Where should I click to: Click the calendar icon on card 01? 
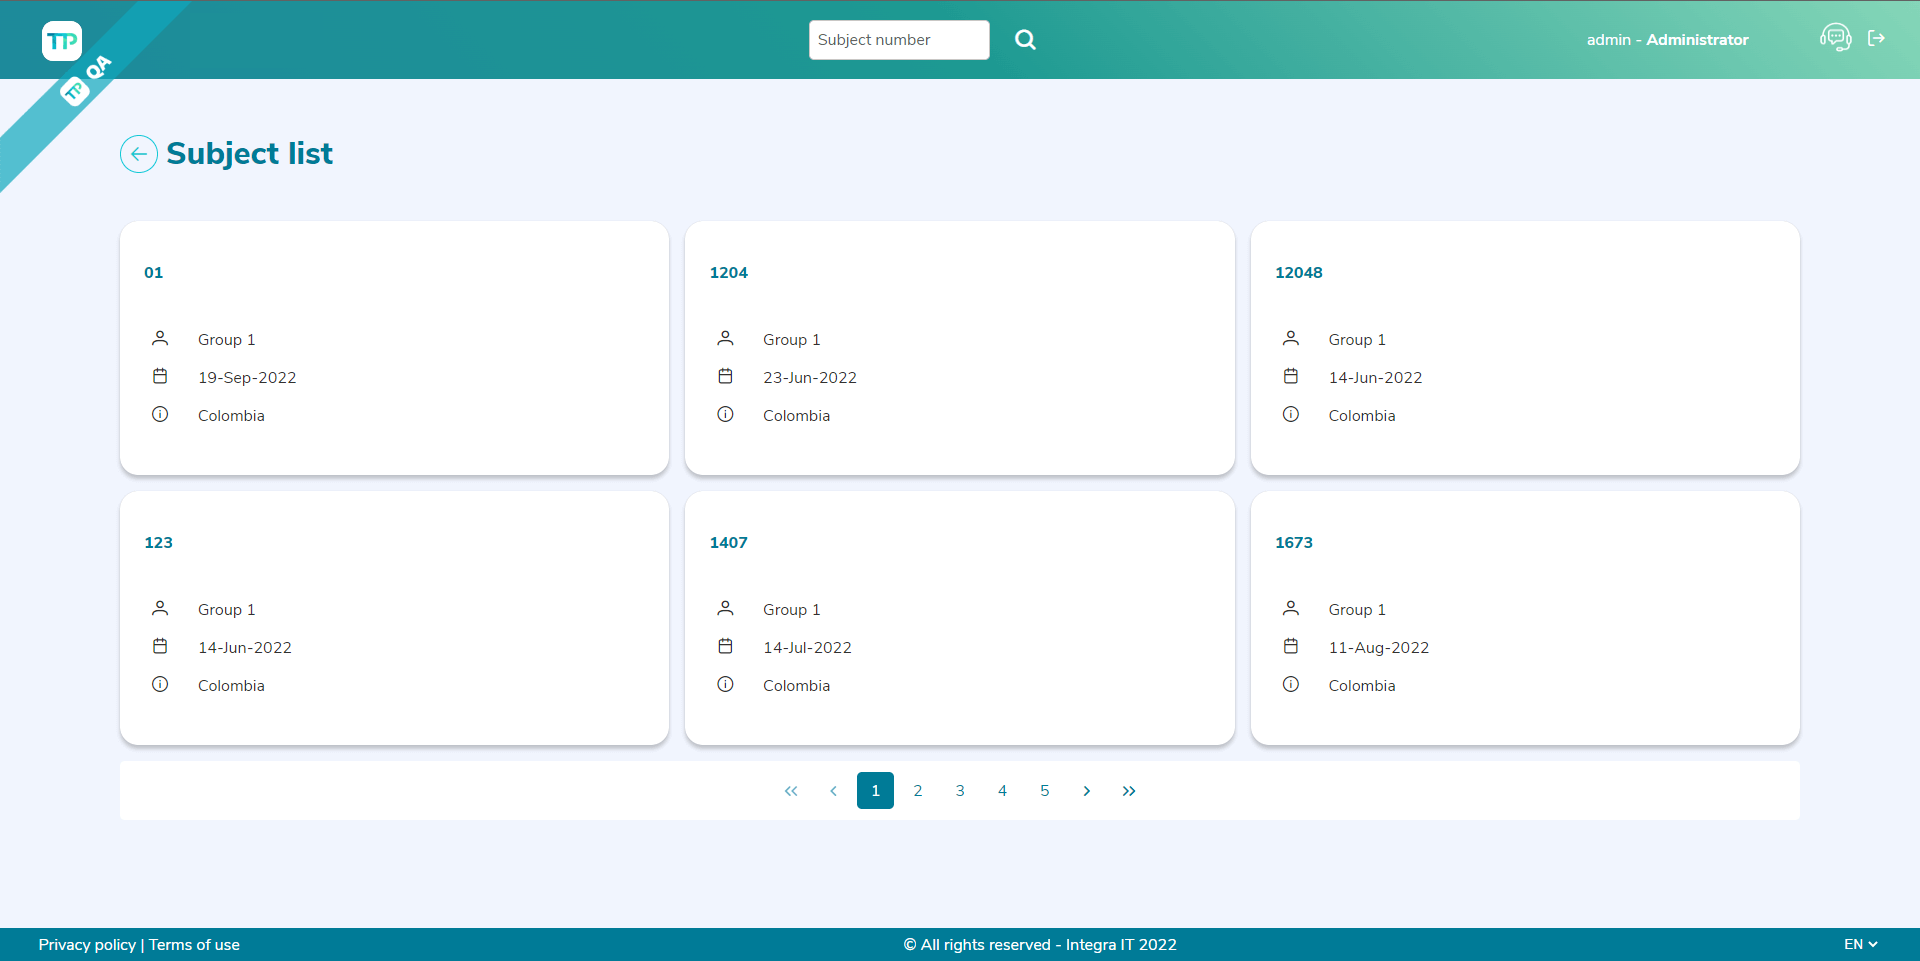click(160, 376)
